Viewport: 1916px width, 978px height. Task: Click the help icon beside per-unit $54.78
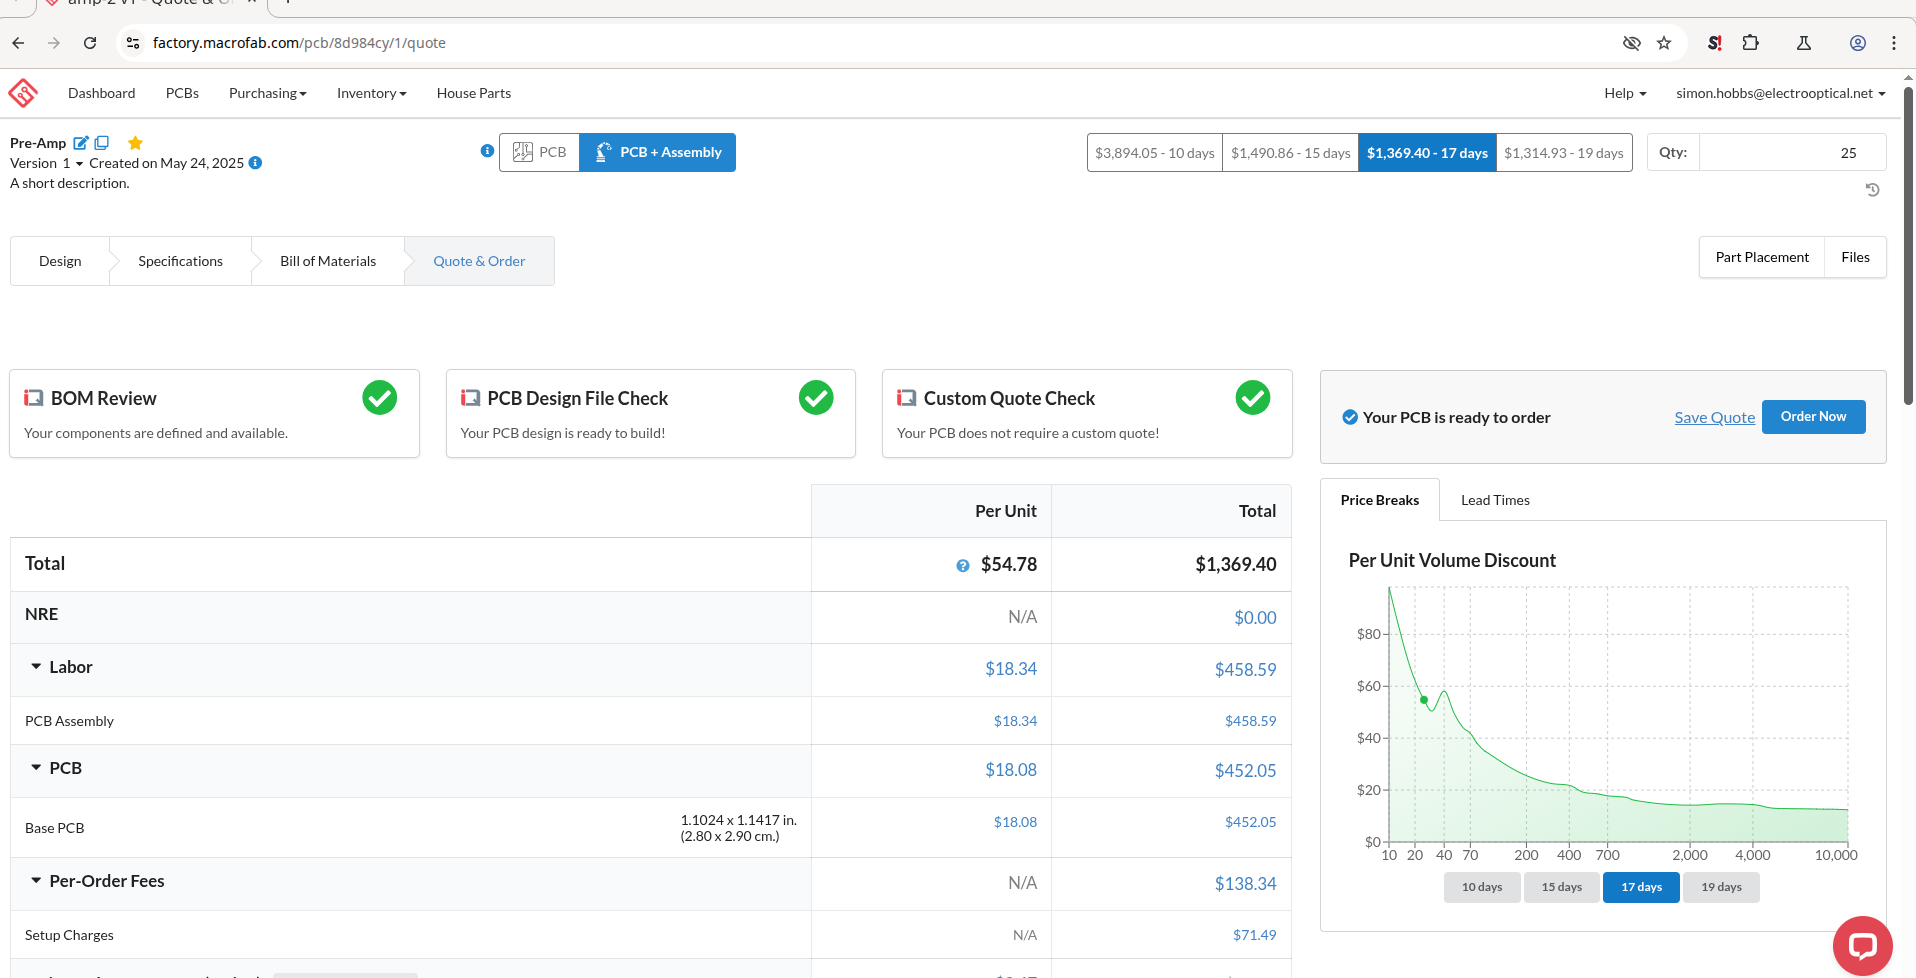point(963,566)
